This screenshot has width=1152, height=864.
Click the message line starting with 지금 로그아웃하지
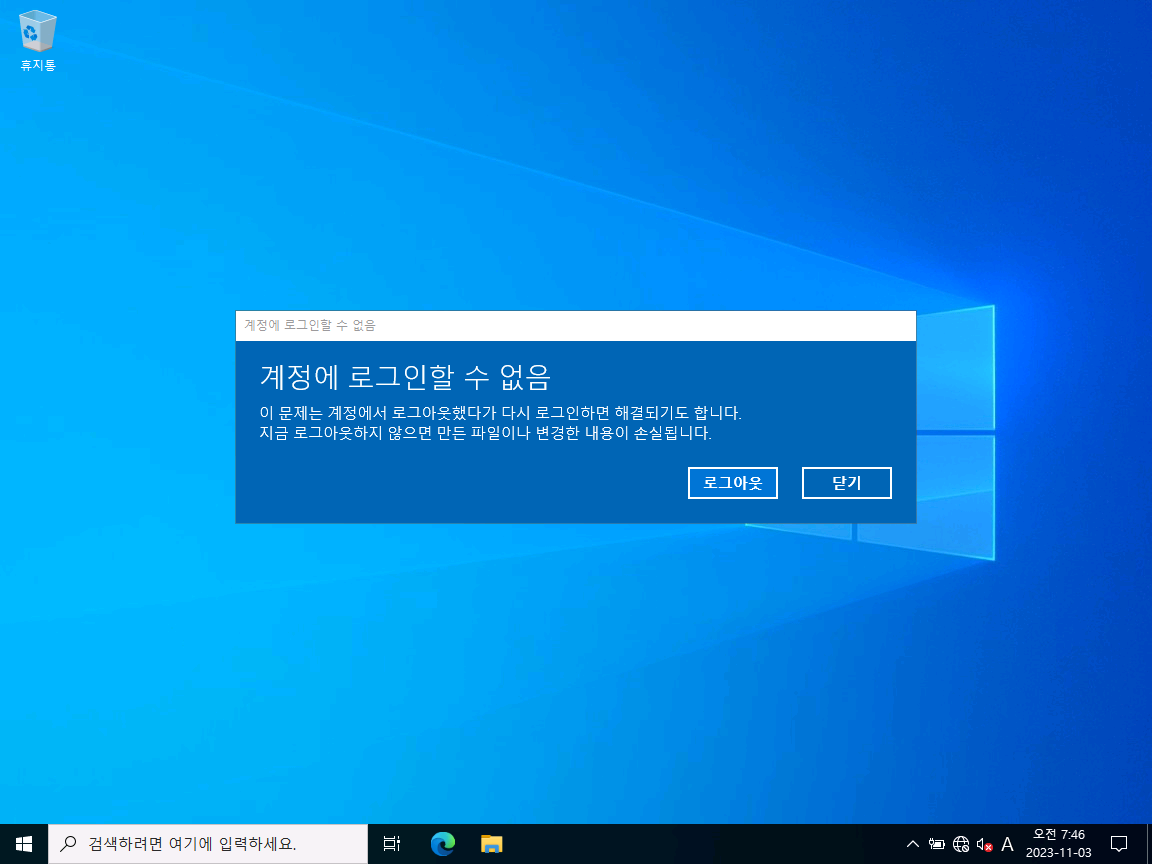486,433
